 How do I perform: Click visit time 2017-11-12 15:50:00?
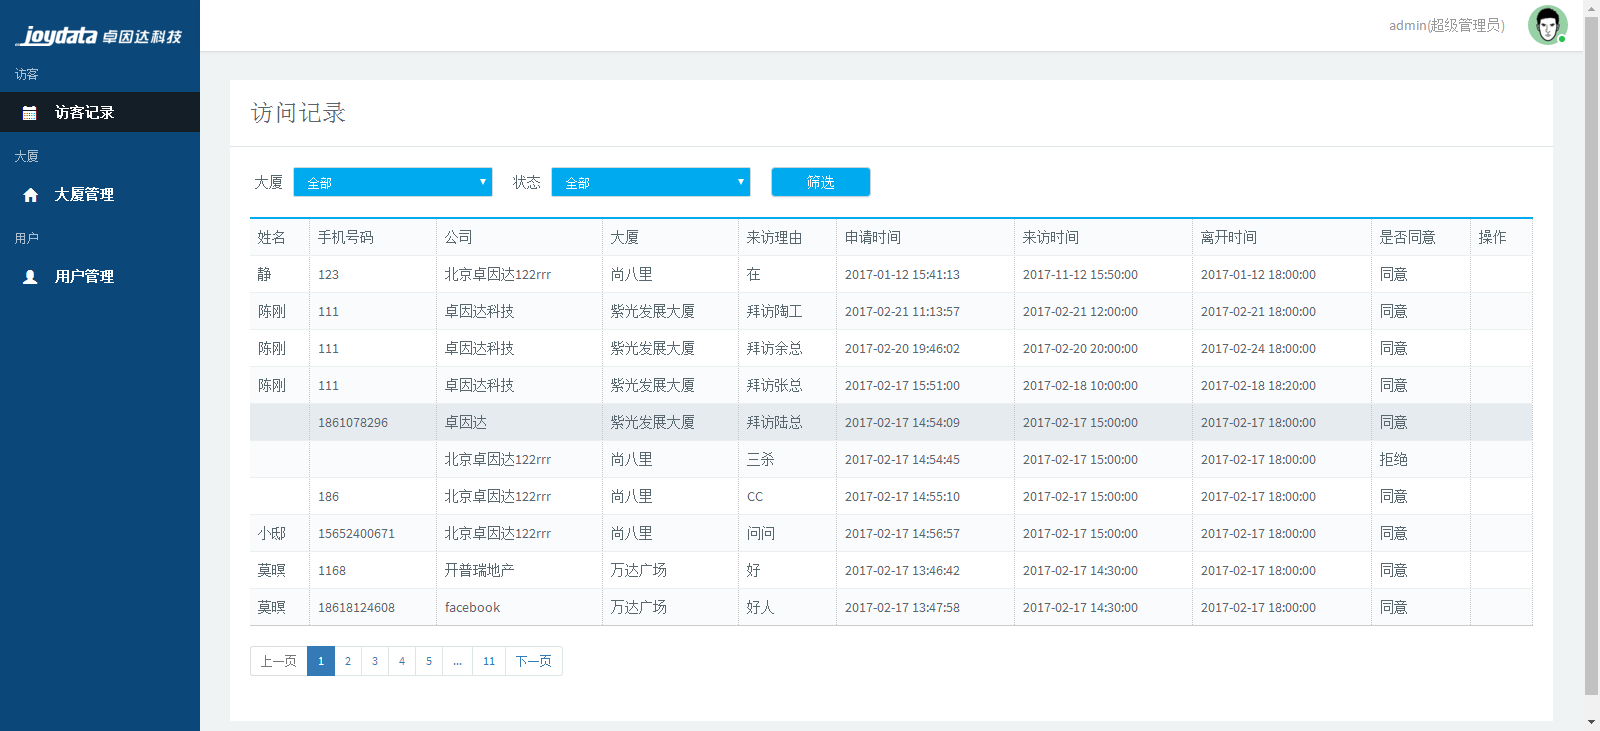click(x=1080, y=274)
